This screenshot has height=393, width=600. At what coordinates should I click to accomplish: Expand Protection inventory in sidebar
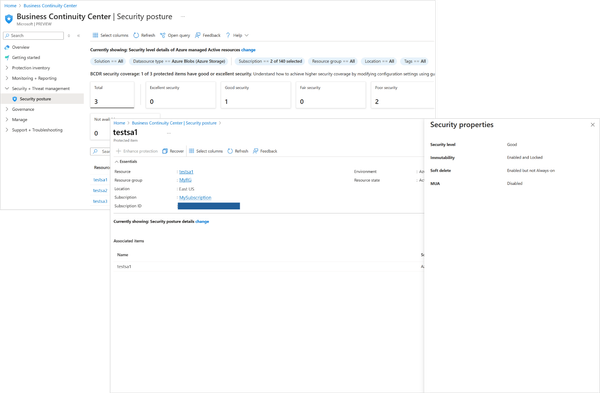[x=7, y=68]
